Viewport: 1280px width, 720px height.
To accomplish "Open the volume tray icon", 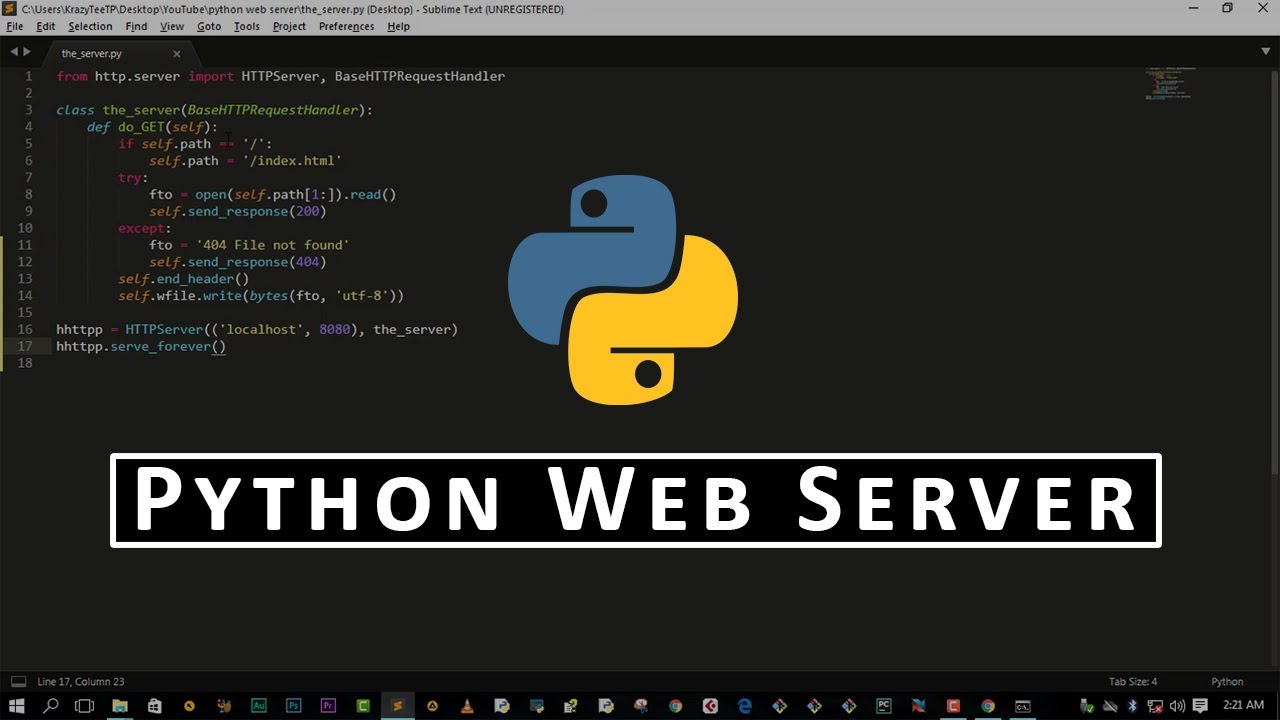I will [x=1177, y=706].
